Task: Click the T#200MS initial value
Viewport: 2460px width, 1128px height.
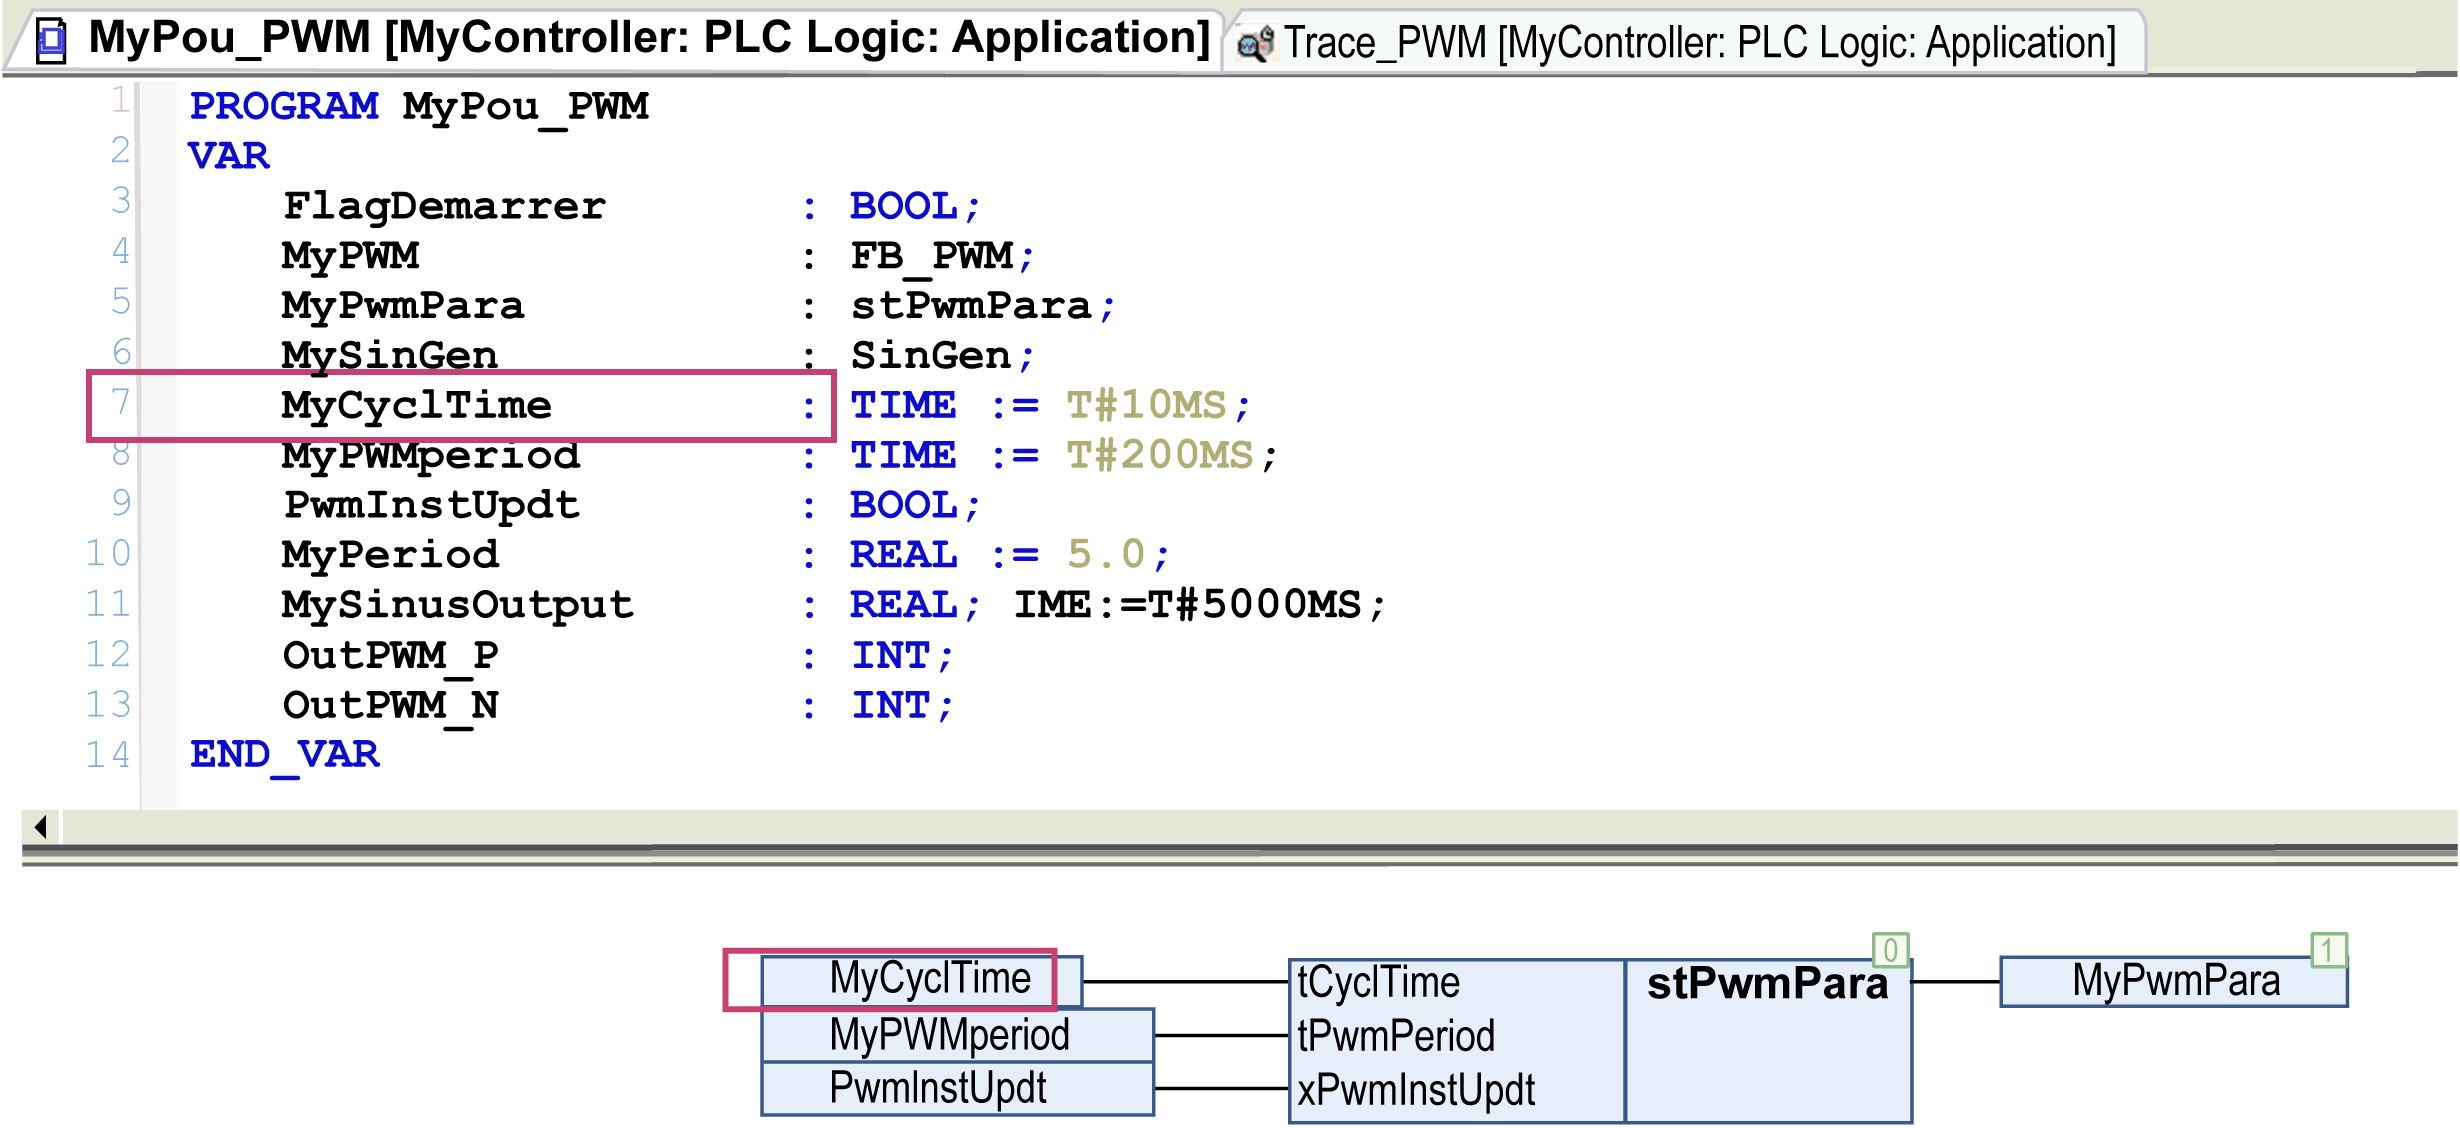Action: click(1160, 456)
